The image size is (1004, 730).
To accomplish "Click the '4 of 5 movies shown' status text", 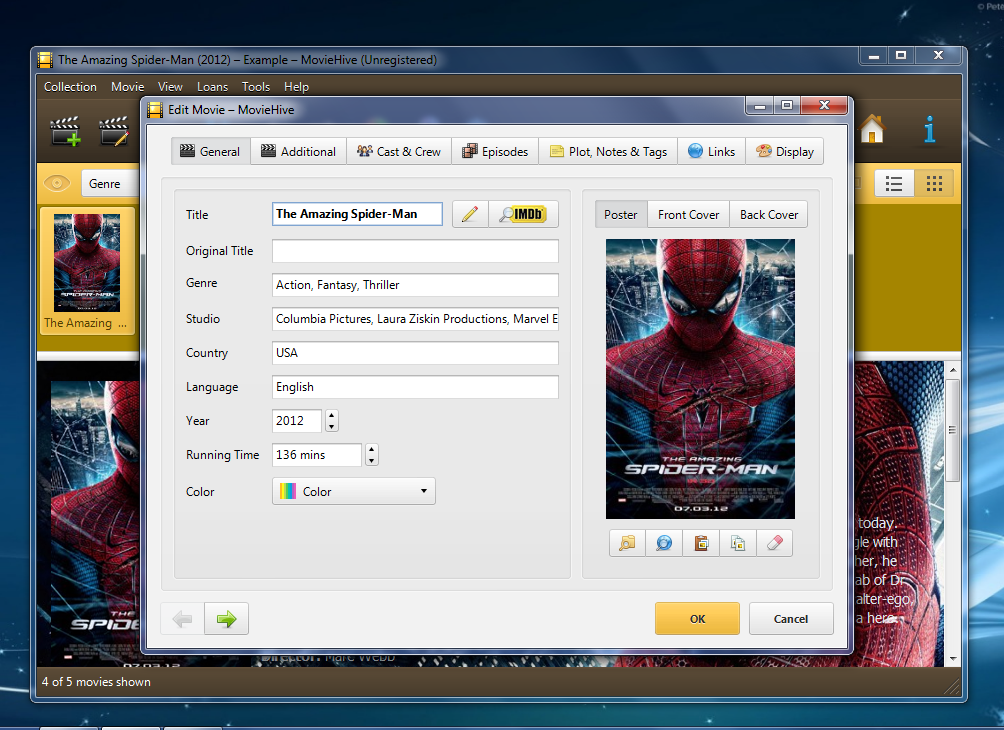I will tap(96, 682).
